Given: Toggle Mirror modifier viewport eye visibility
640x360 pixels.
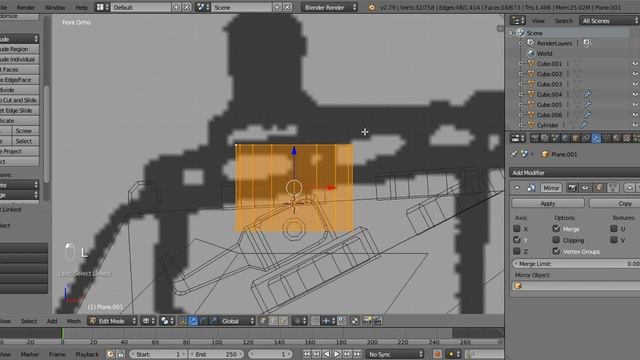Looking at the screenshot, I should [585, 188].
